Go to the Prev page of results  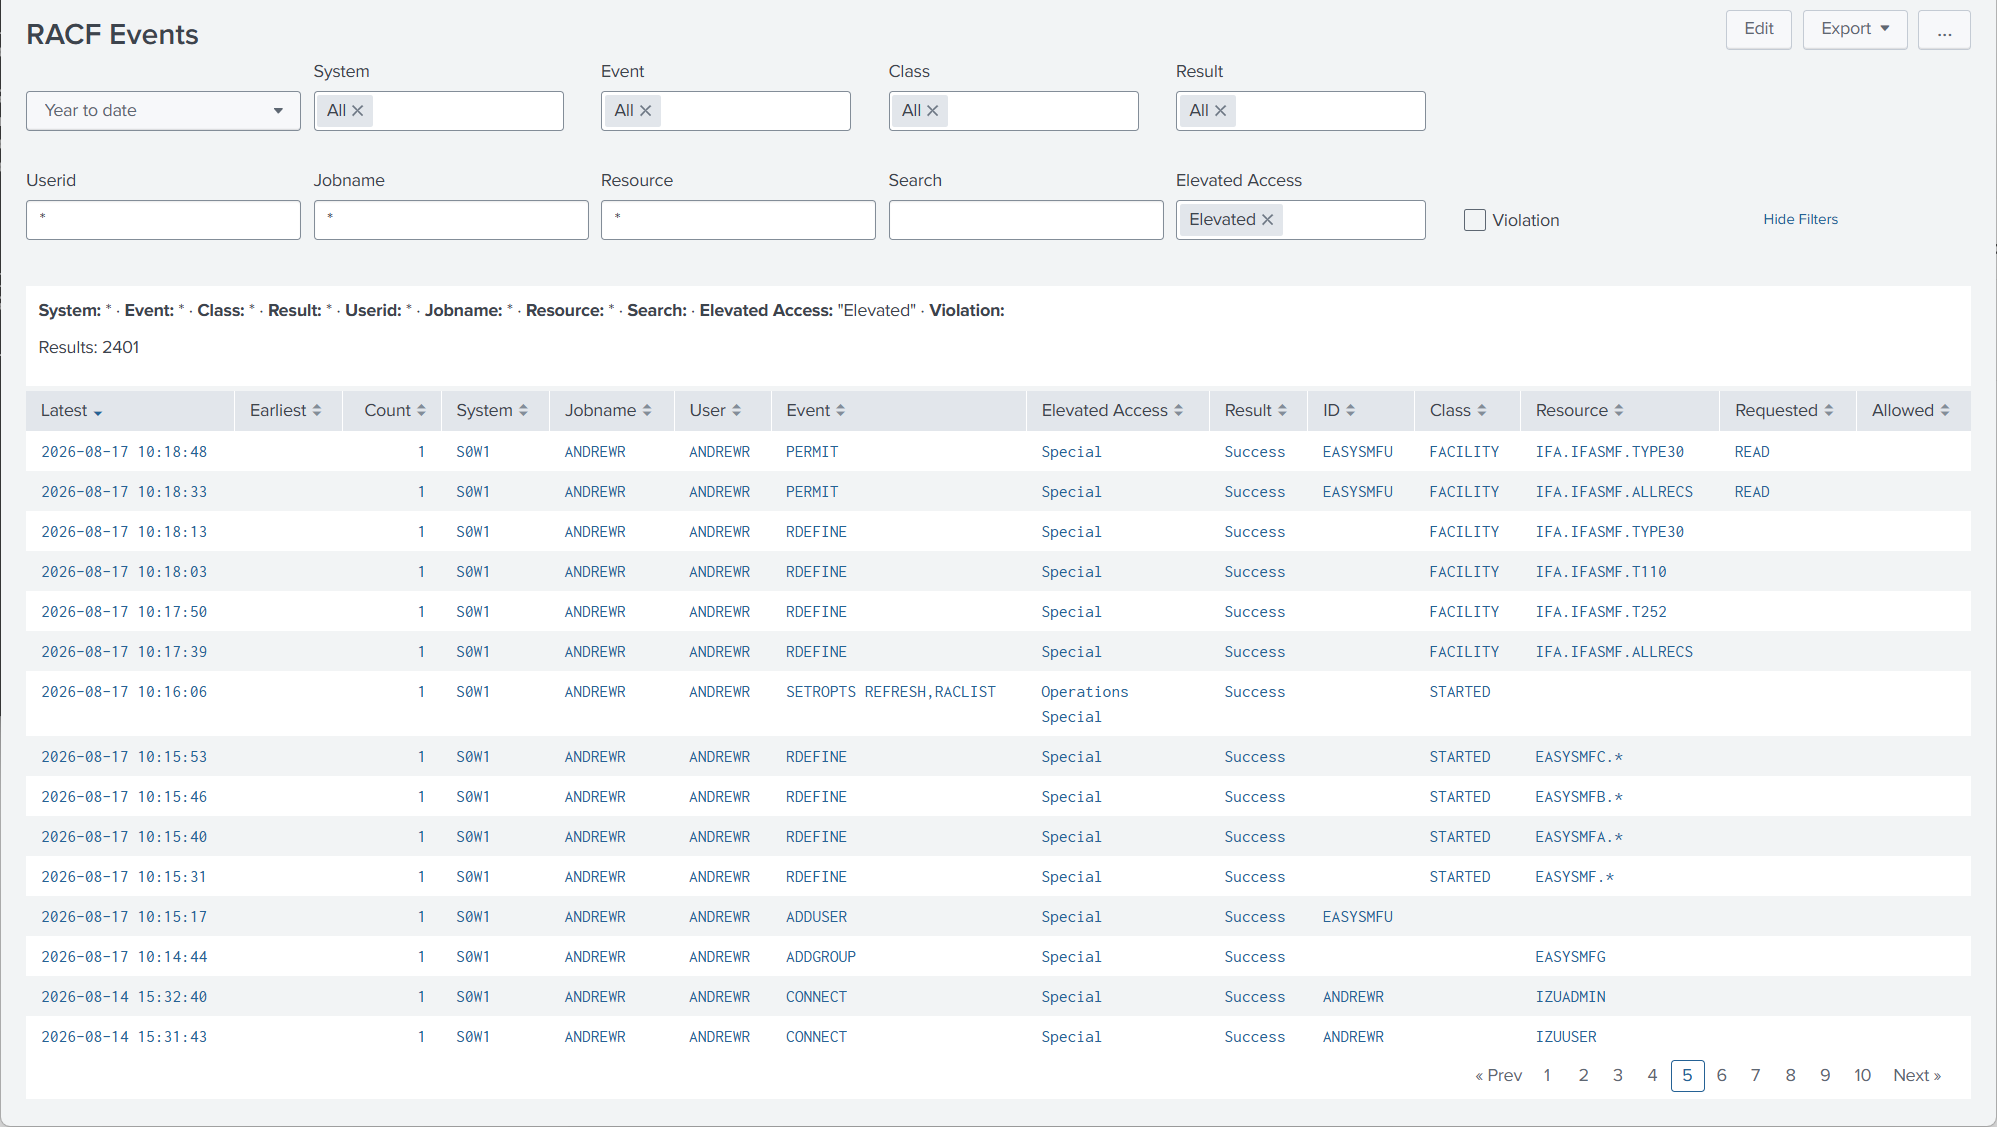click(1498, 1075)
